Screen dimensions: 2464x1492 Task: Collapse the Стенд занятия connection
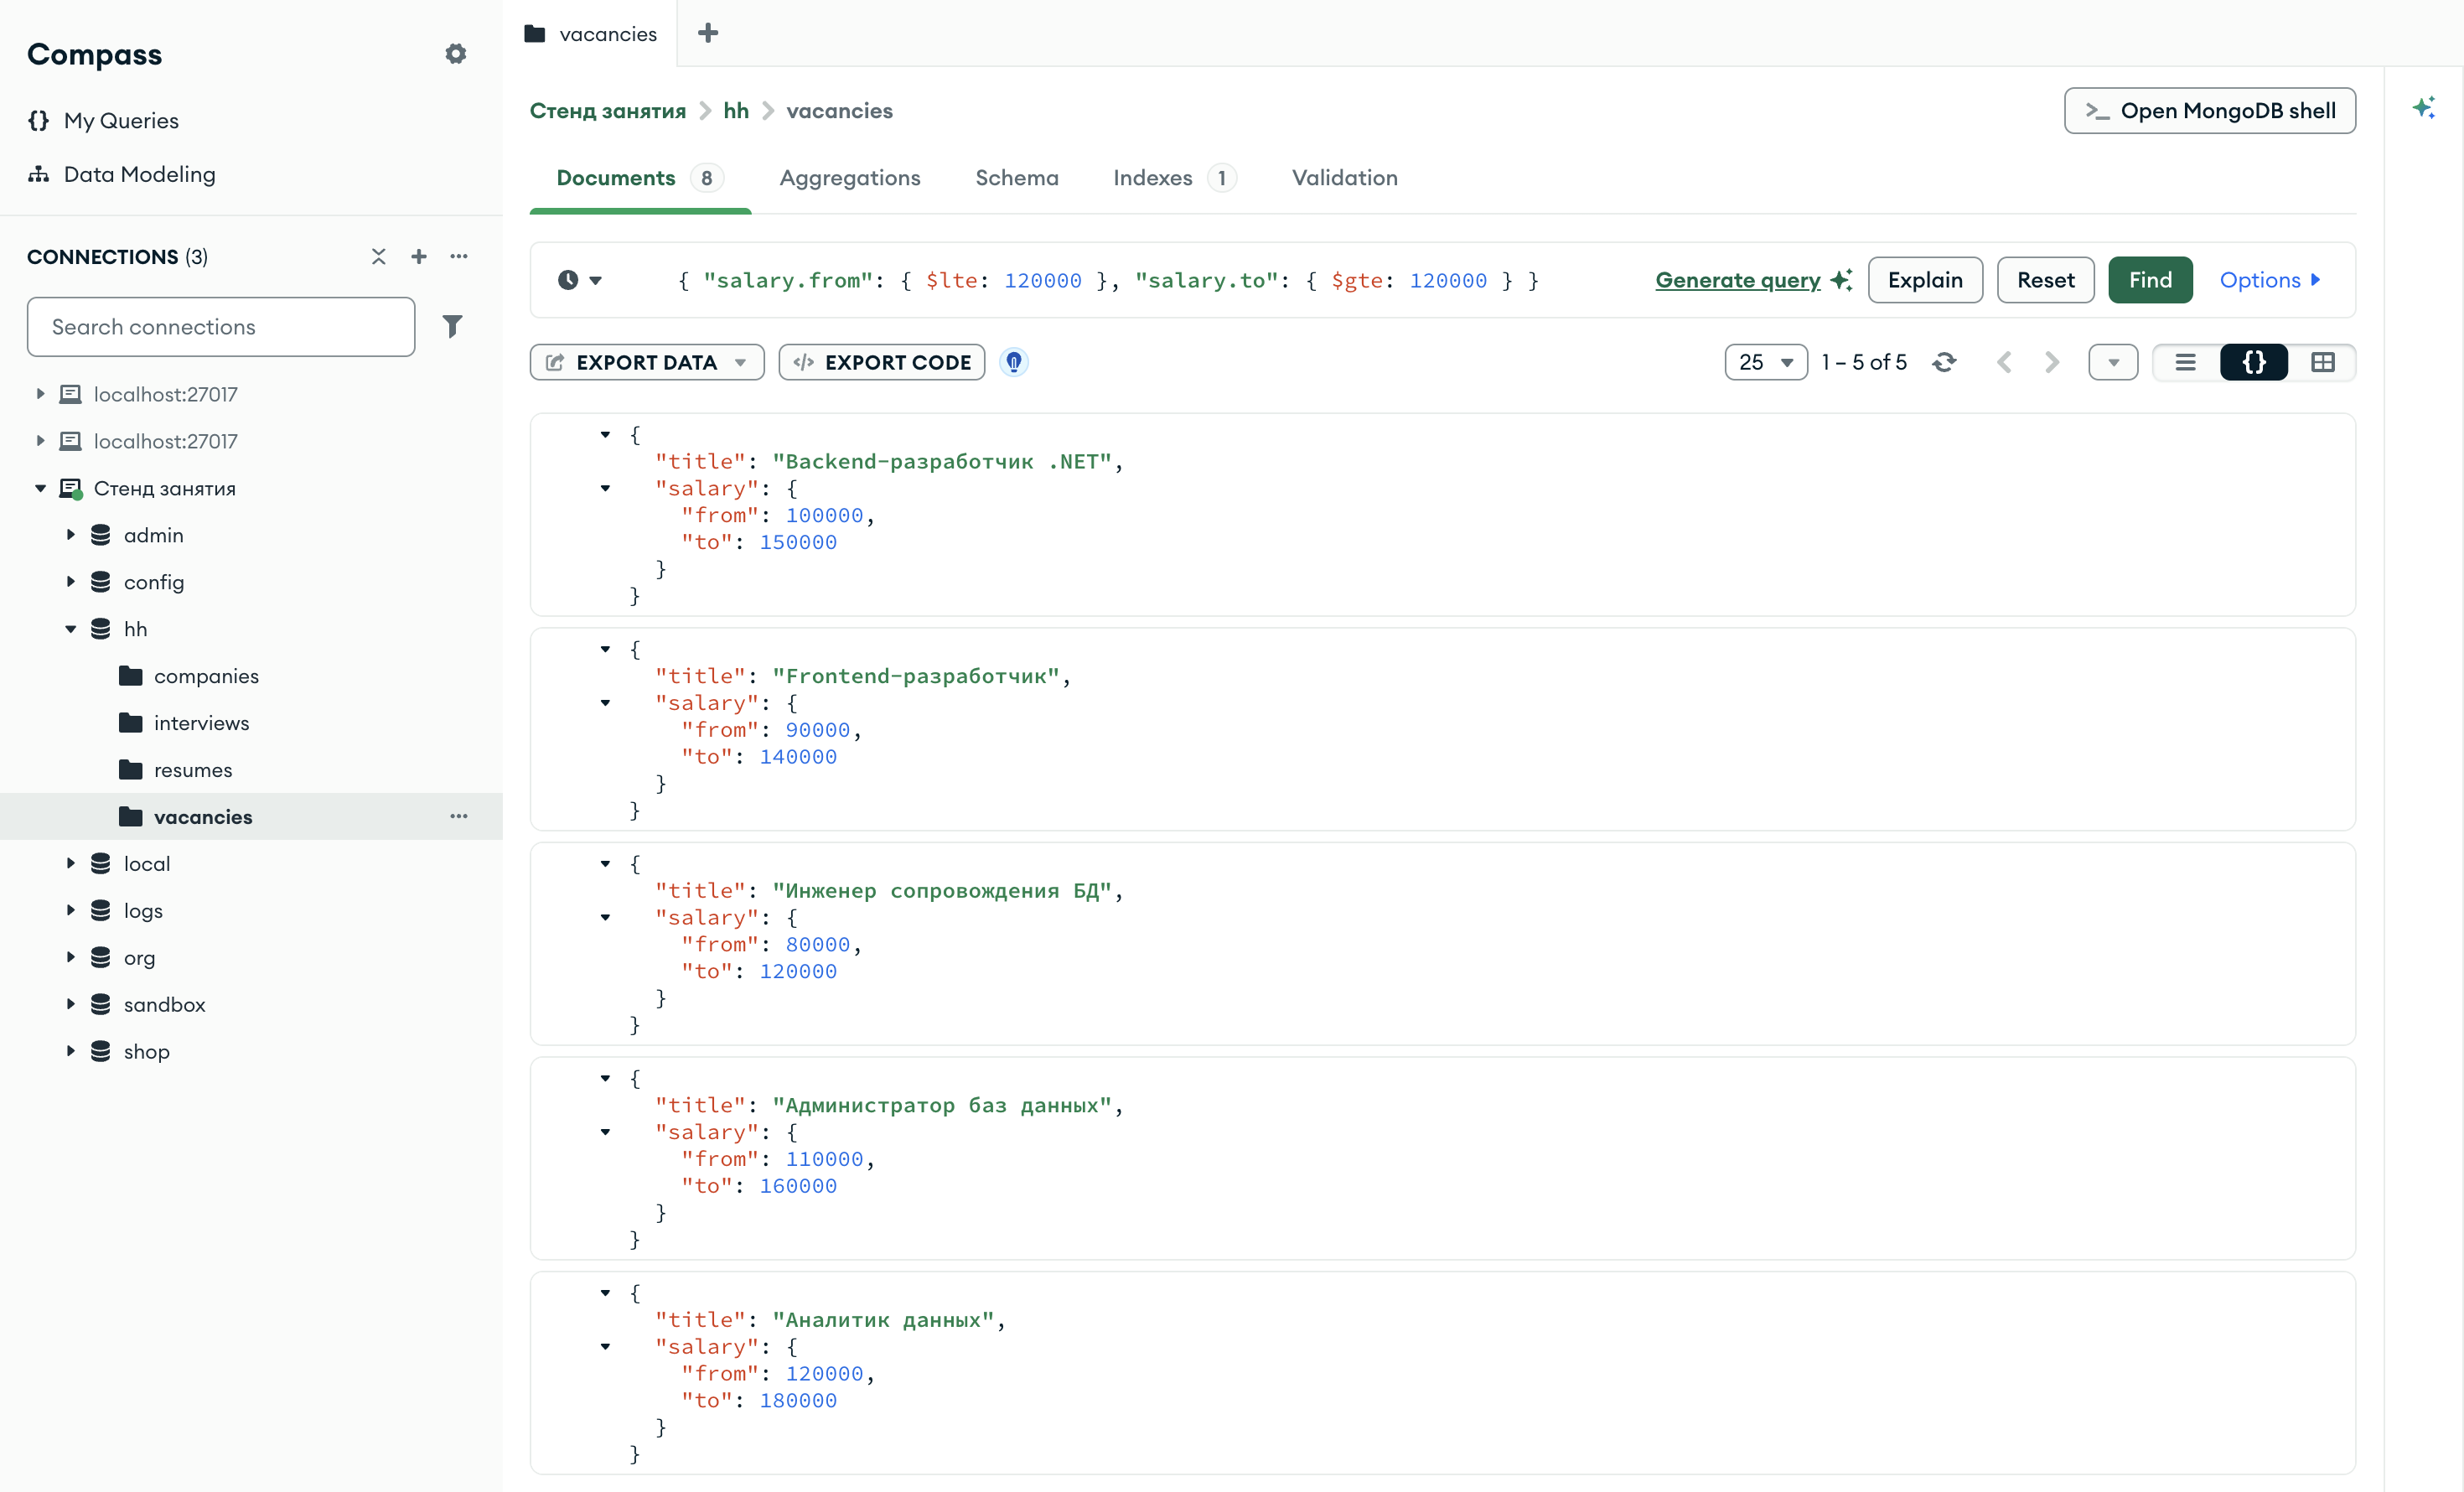pyautogui.click(x=40, y=488)
